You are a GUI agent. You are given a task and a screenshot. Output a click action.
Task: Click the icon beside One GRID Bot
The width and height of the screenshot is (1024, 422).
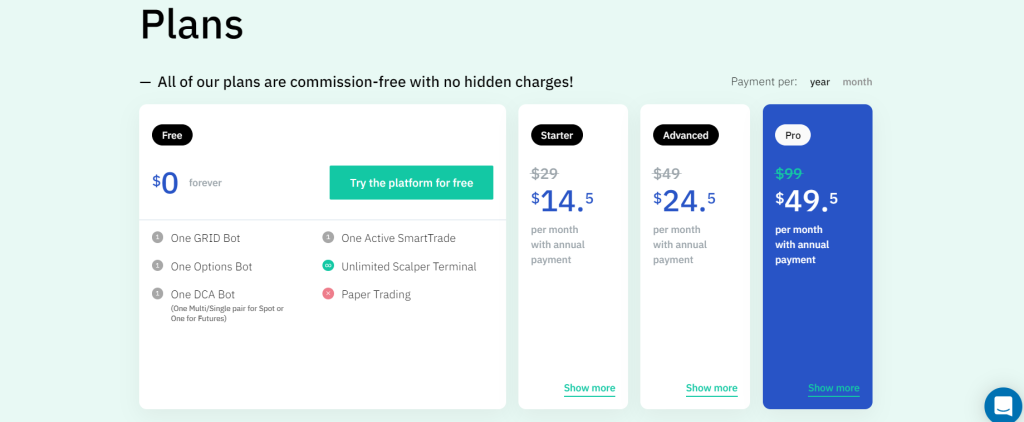(157, 237)
